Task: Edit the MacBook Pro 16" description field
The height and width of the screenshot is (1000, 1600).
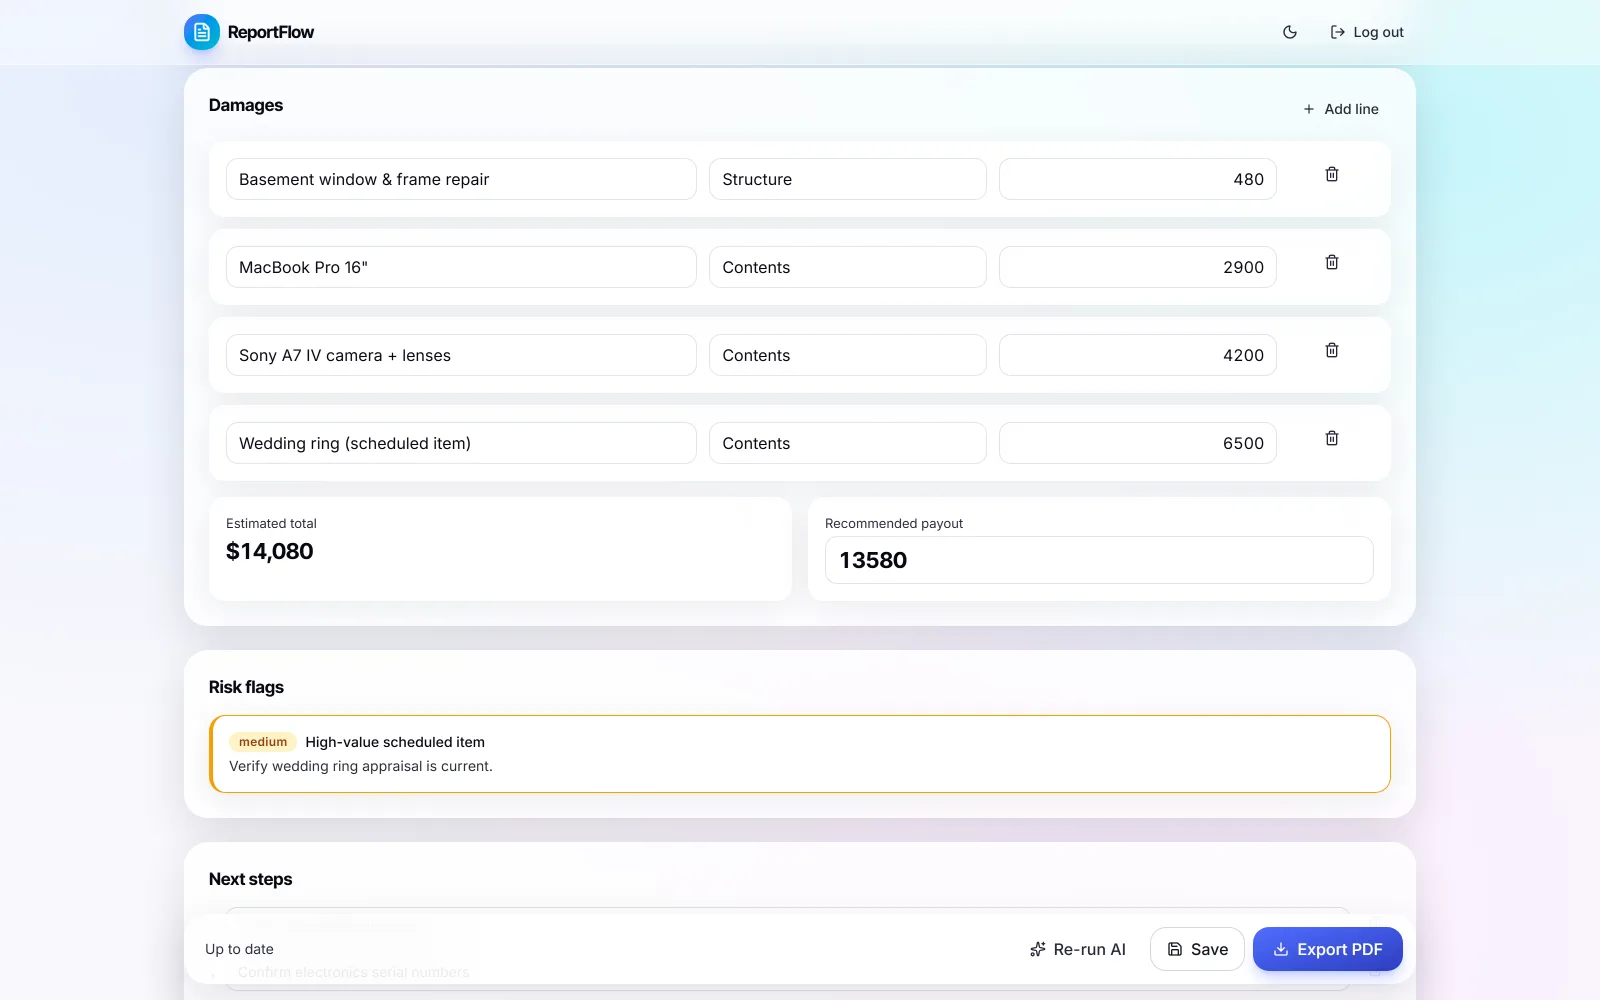Action: coord(461,267)
